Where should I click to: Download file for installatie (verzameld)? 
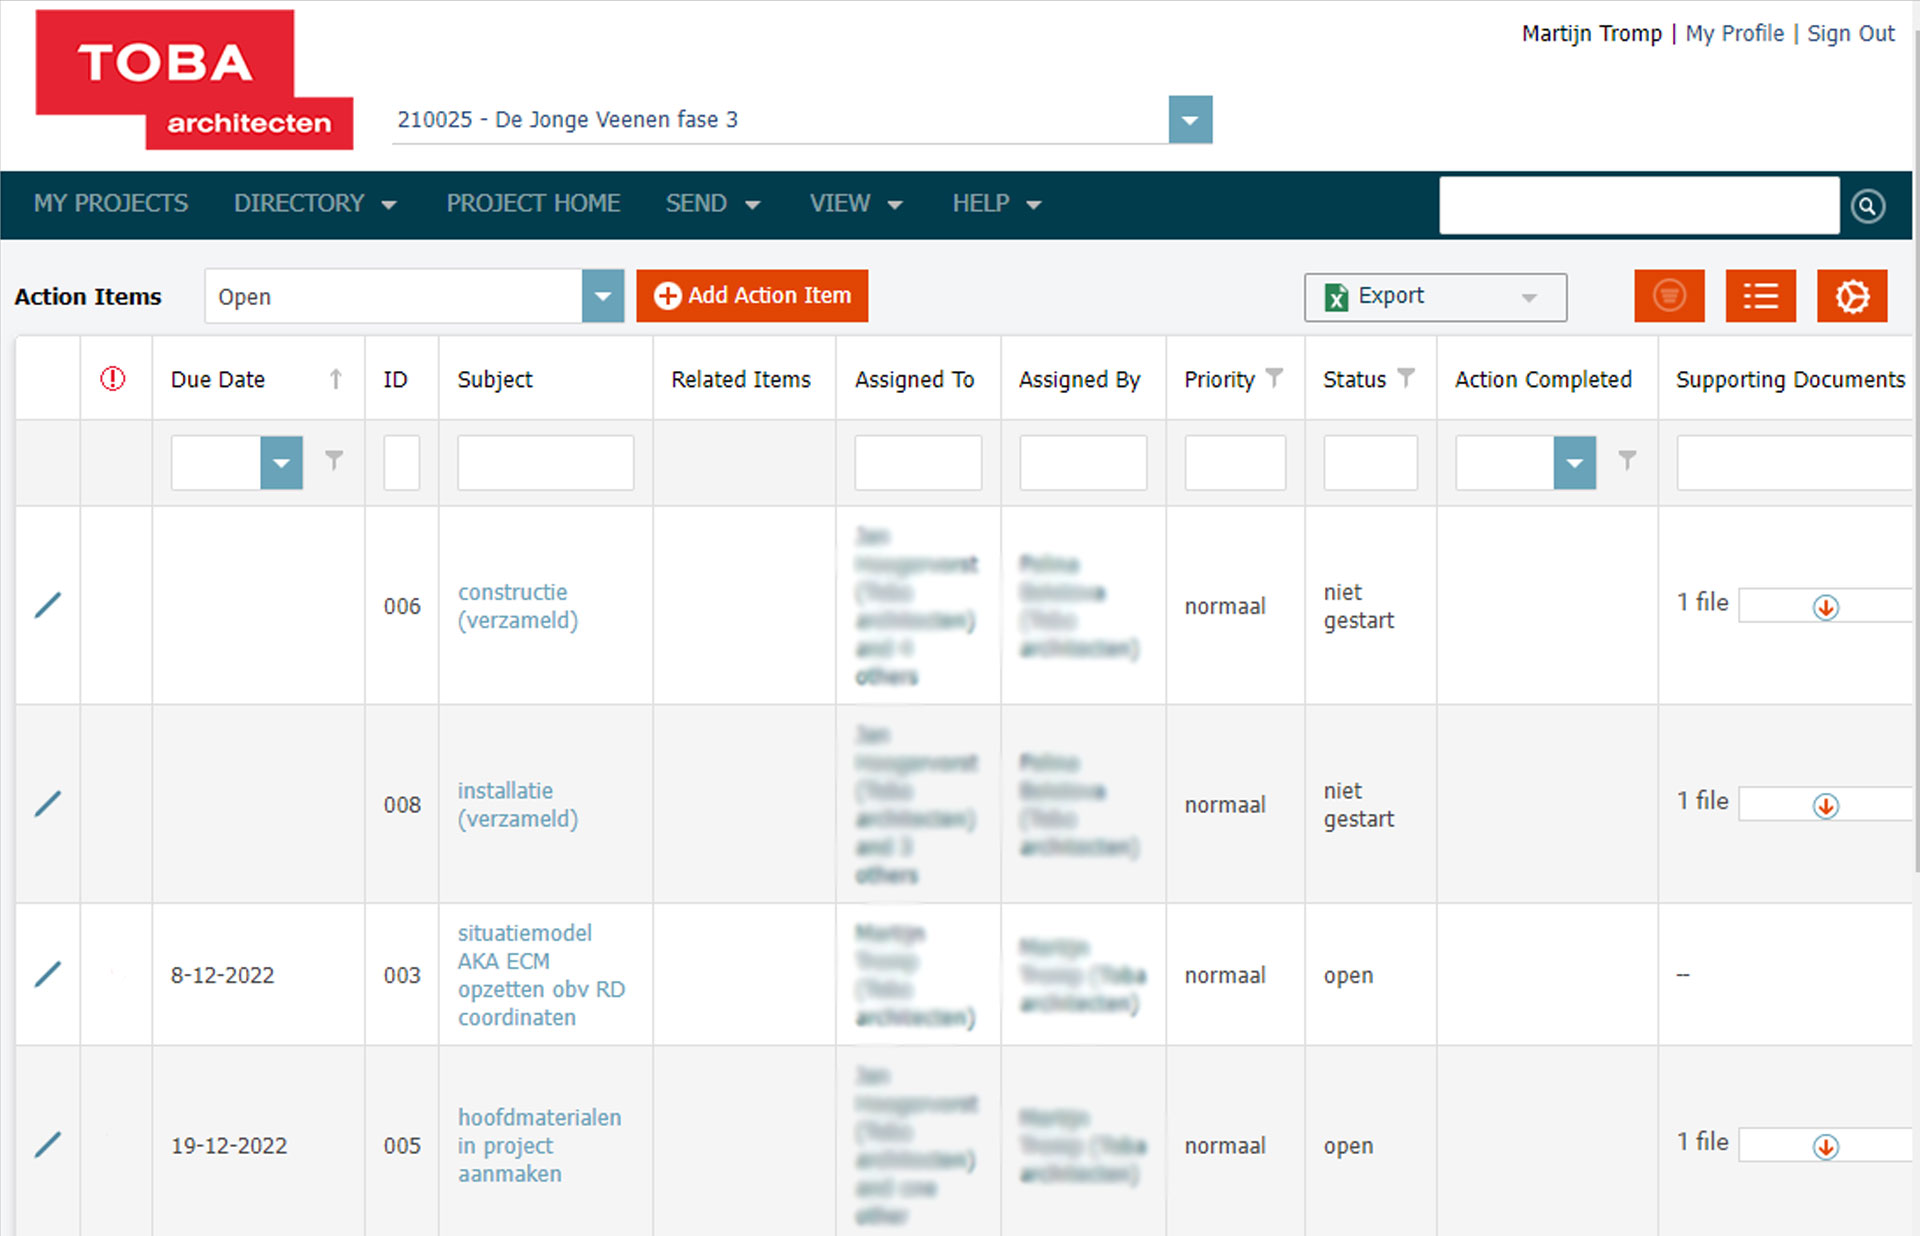[1825, 806]
